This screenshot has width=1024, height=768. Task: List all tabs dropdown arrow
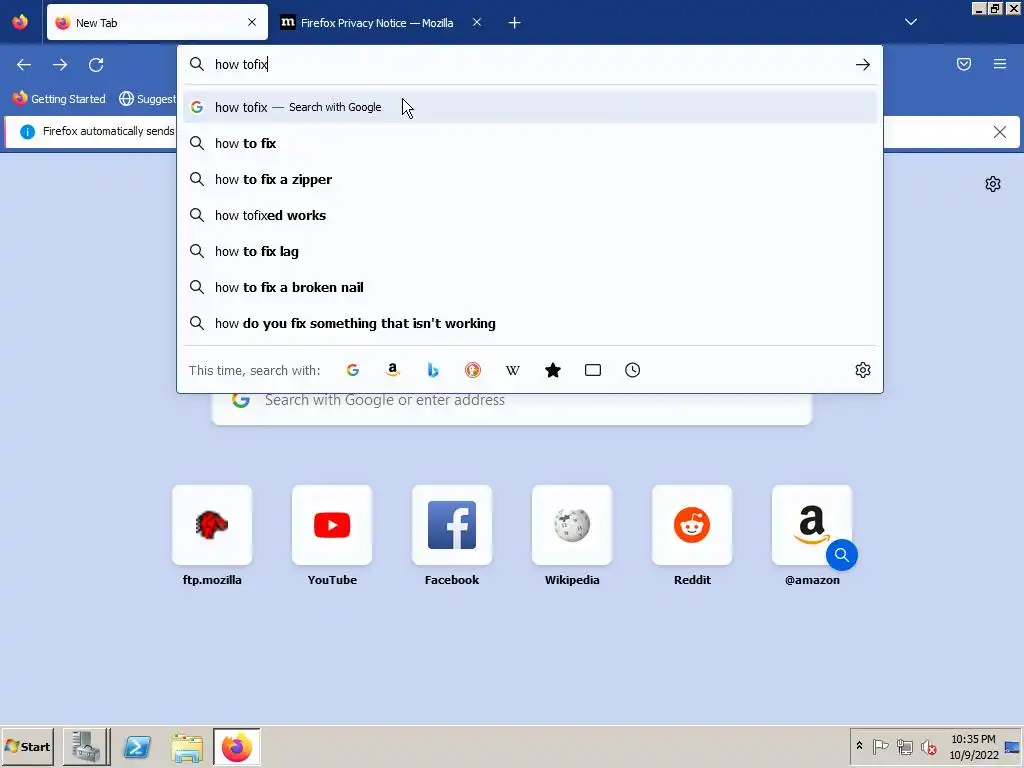tap(910, 22)
